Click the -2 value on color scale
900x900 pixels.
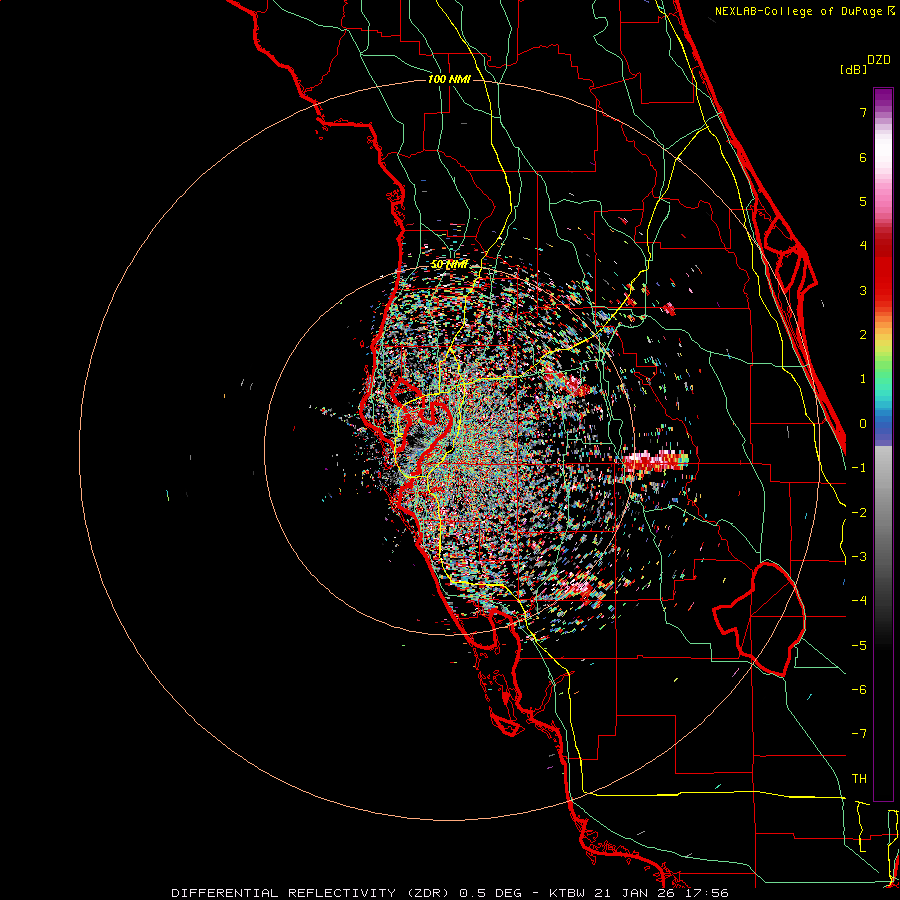tap(859, 512)
